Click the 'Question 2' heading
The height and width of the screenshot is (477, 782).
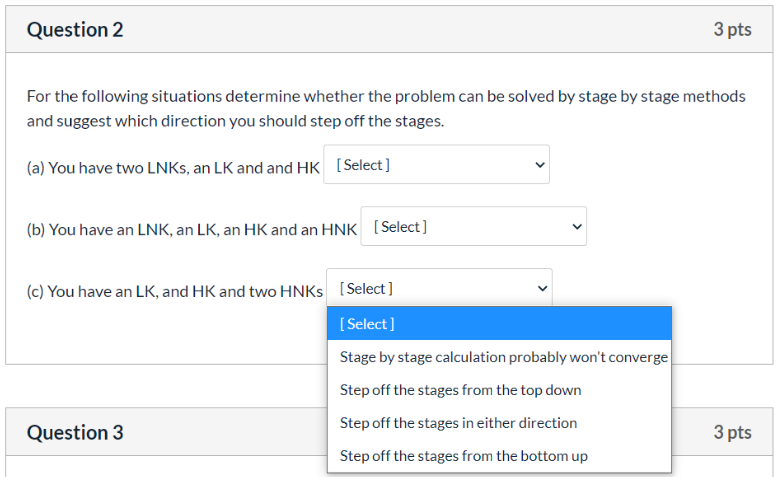pos(75,30)
